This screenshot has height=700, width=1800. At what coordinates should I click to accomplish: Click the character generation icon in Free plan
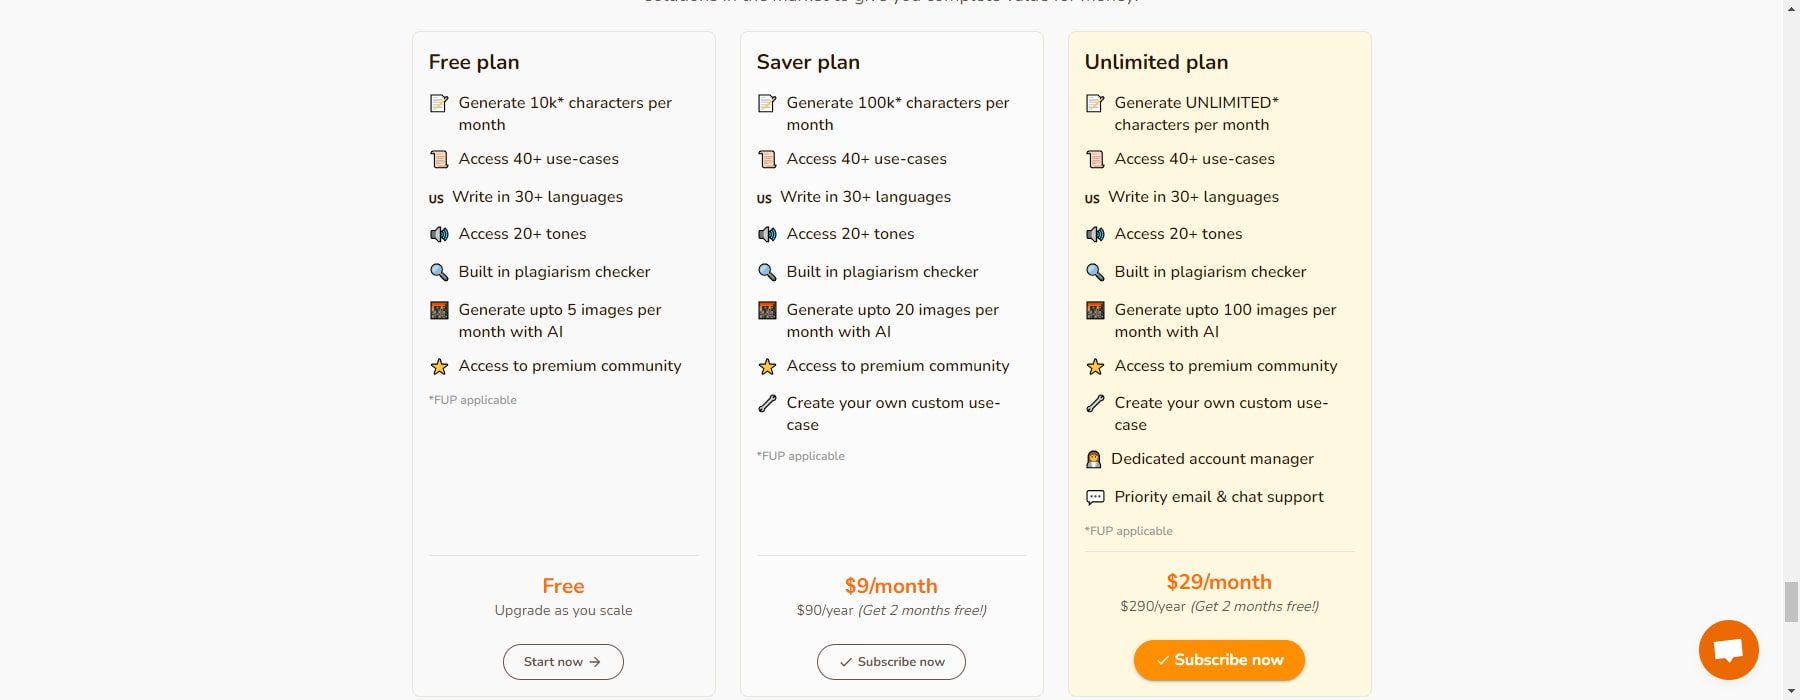[438, 103]
